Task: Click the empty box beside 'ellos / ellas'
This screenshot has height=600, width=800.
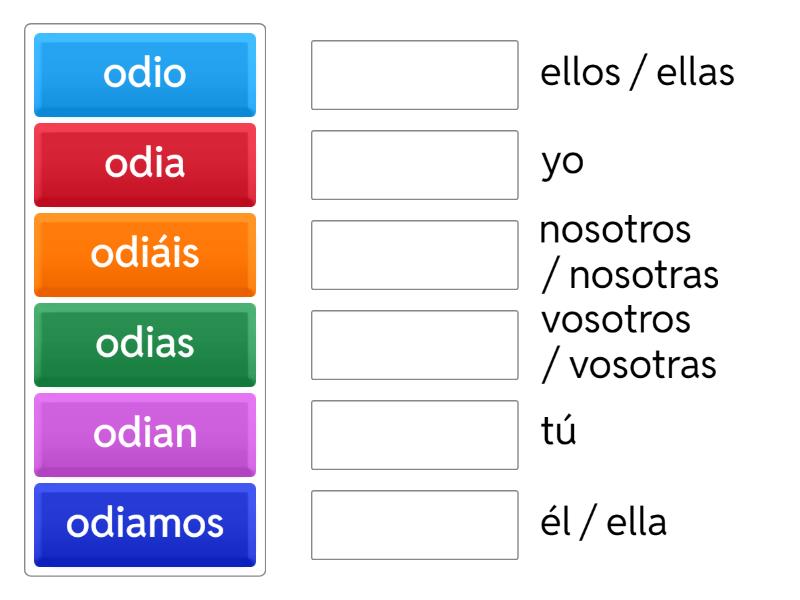Action: (414, 75)
